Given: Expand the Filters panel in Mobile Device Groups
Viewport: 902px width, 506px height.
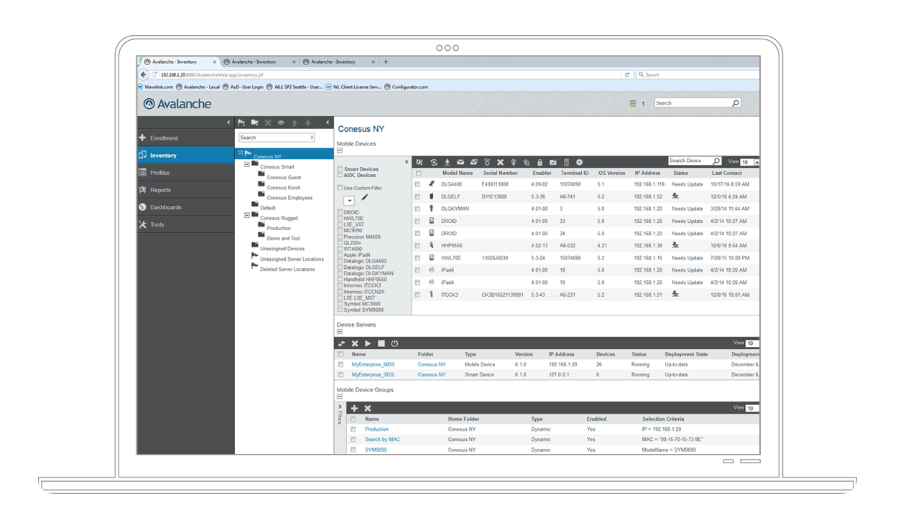Looking at the screenshot, I should [x=339, y=408].
